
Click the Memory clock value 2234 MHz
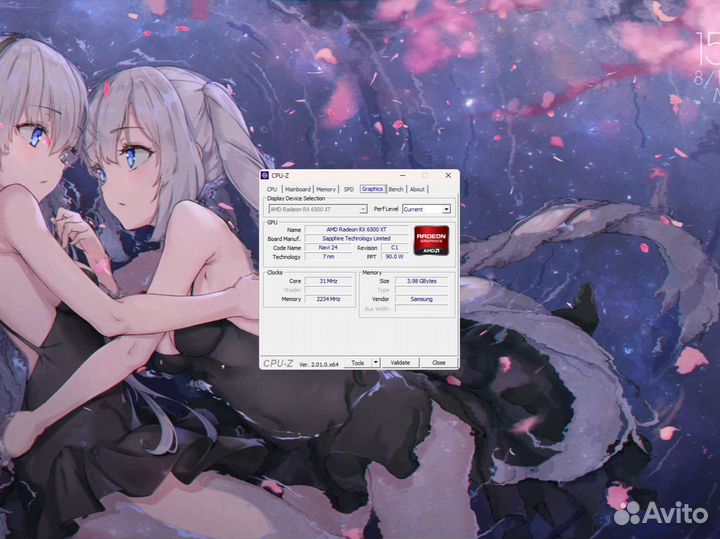point(329,299)
